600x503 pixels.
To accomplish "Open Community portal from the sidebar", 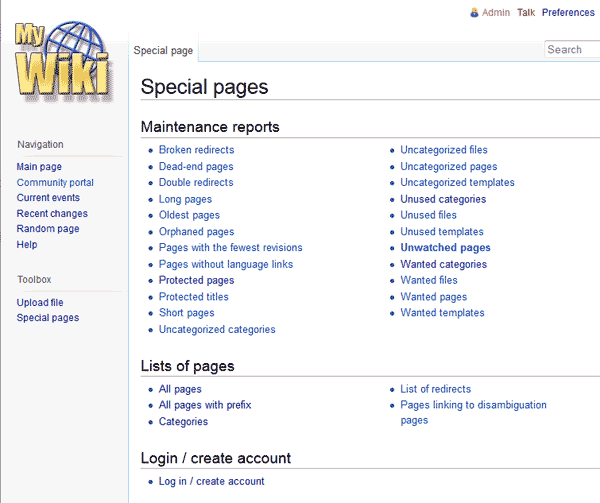I will (55, 183).
